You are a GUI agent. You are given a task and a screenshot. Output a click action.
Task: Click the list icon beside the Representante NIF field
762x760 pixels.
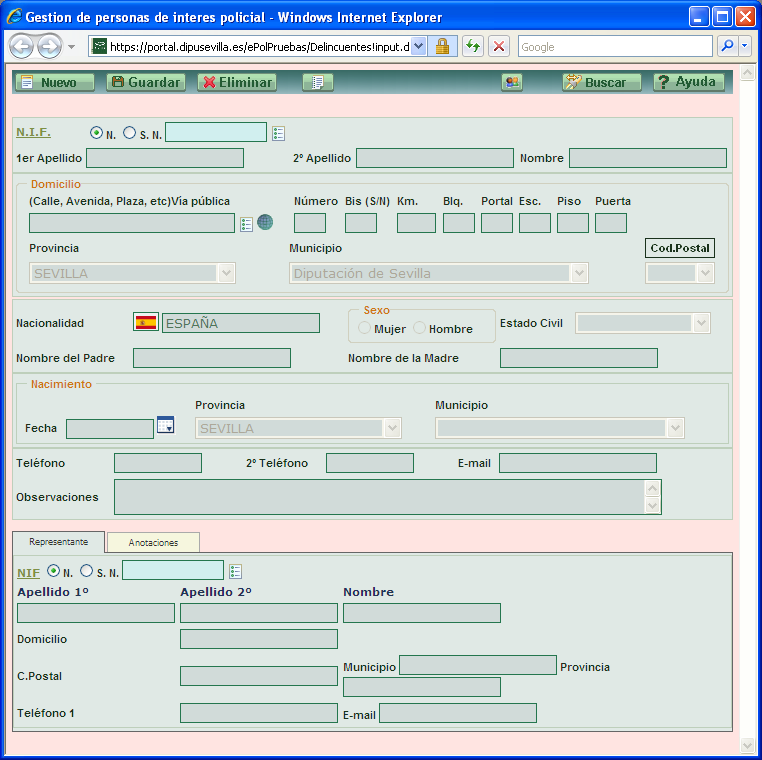236,571
